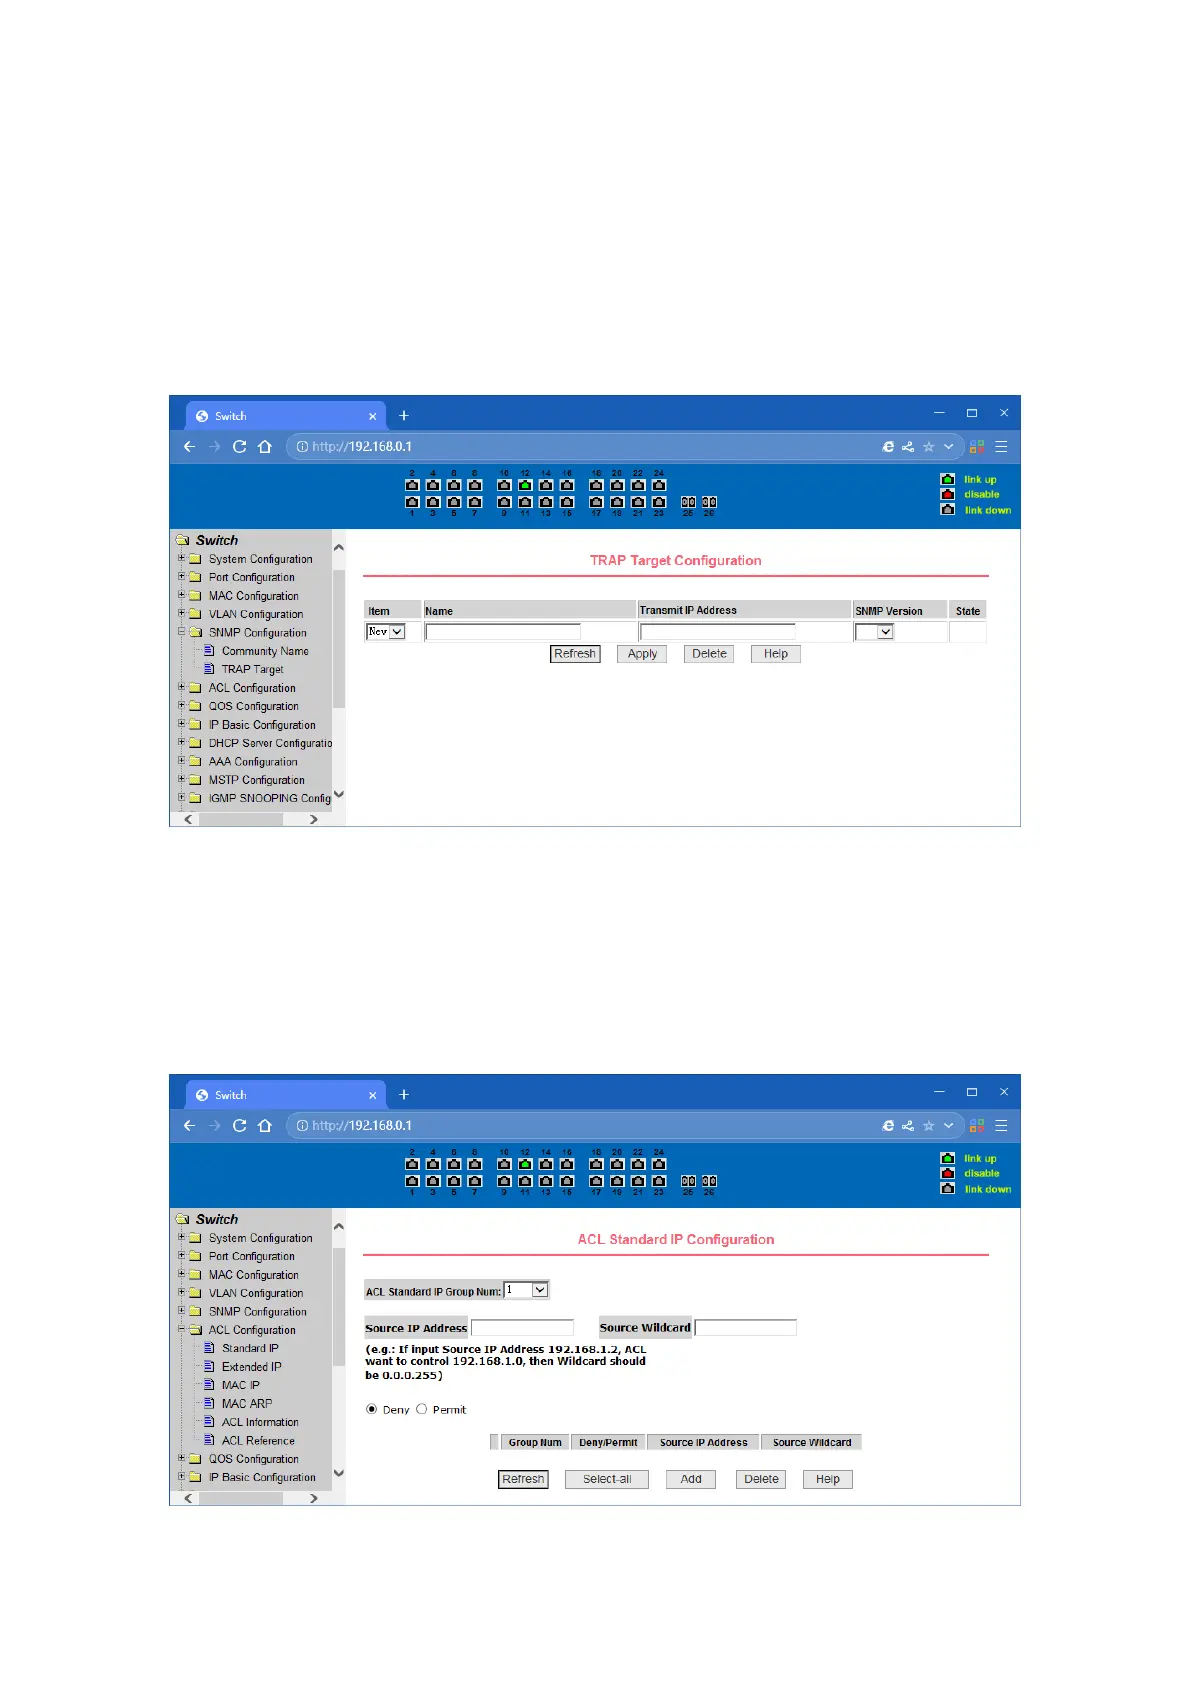This screenshot has height=1684, width=1191.
Task: Click the bookmark star in the upper TRAP Target browser
Action: (x=929, y=447)
